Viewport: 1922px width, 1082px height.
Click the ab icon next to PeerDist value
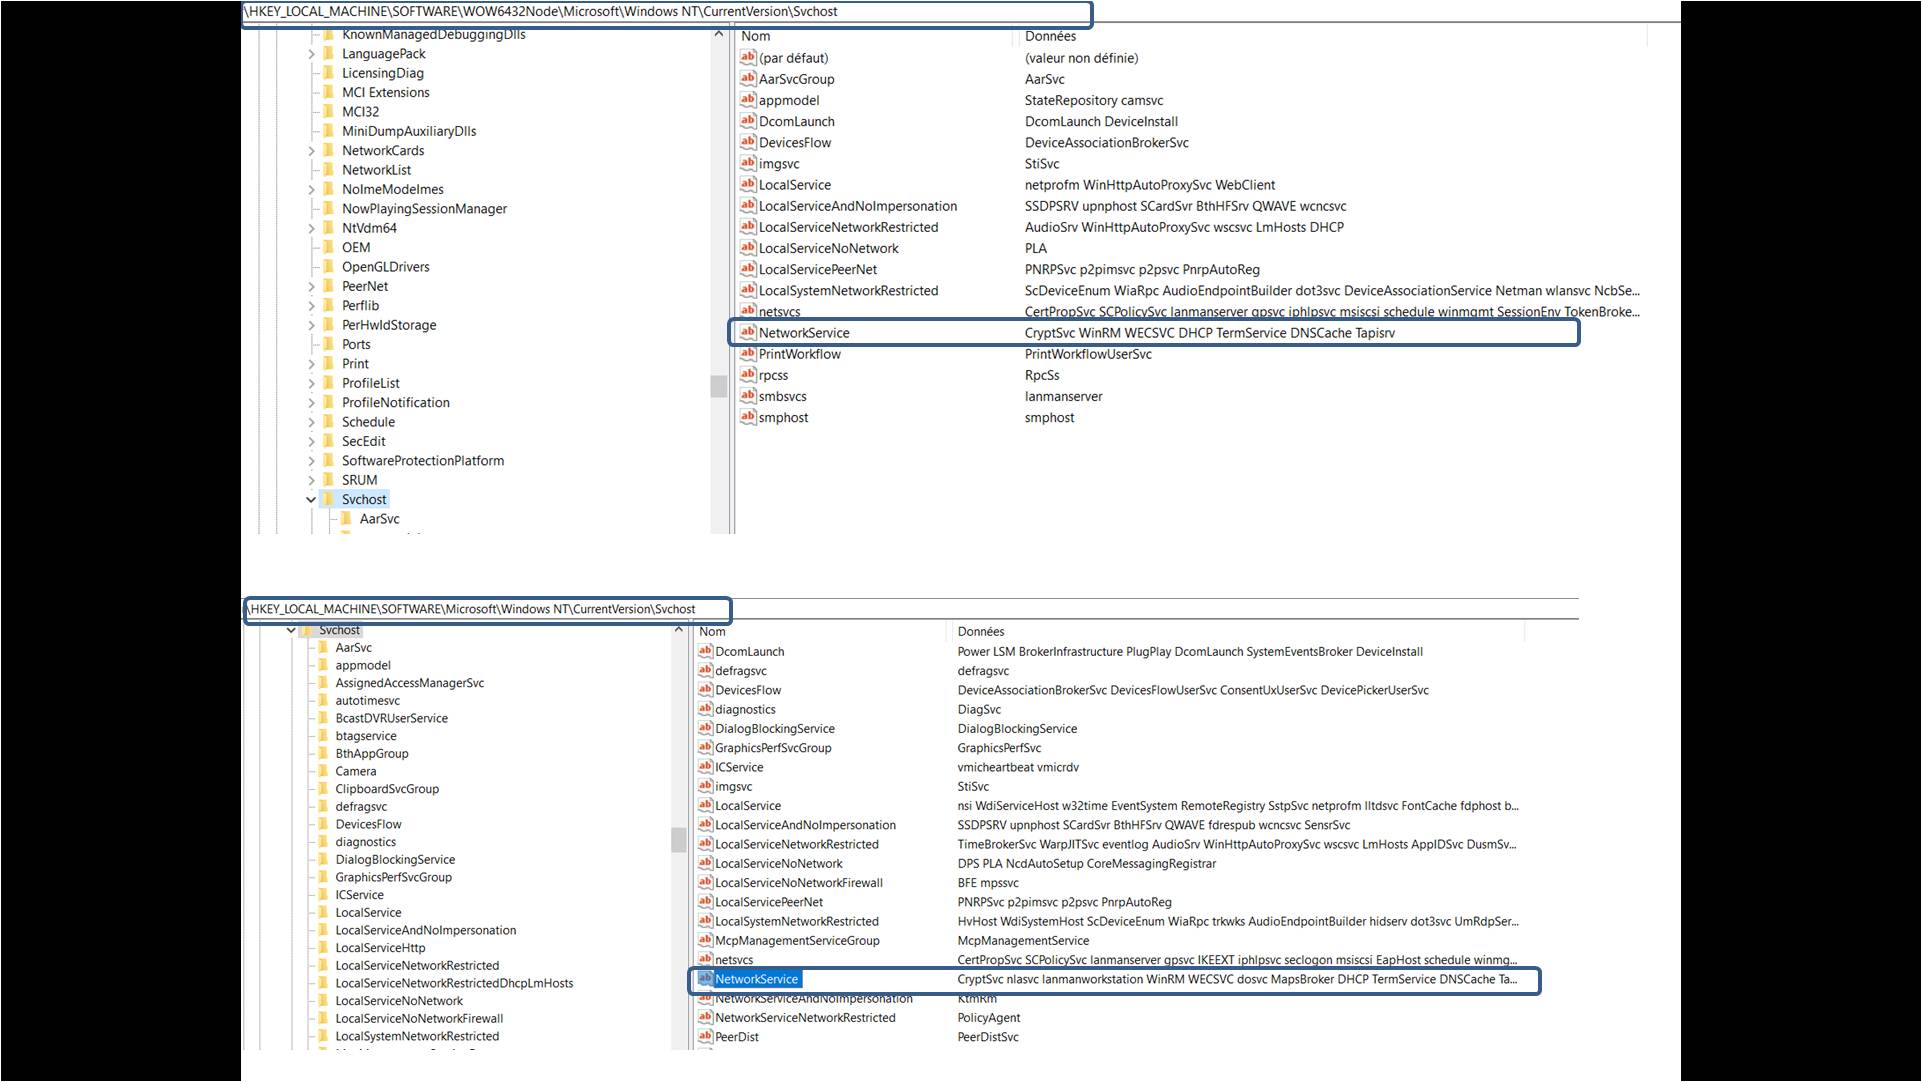[705, 1037]
